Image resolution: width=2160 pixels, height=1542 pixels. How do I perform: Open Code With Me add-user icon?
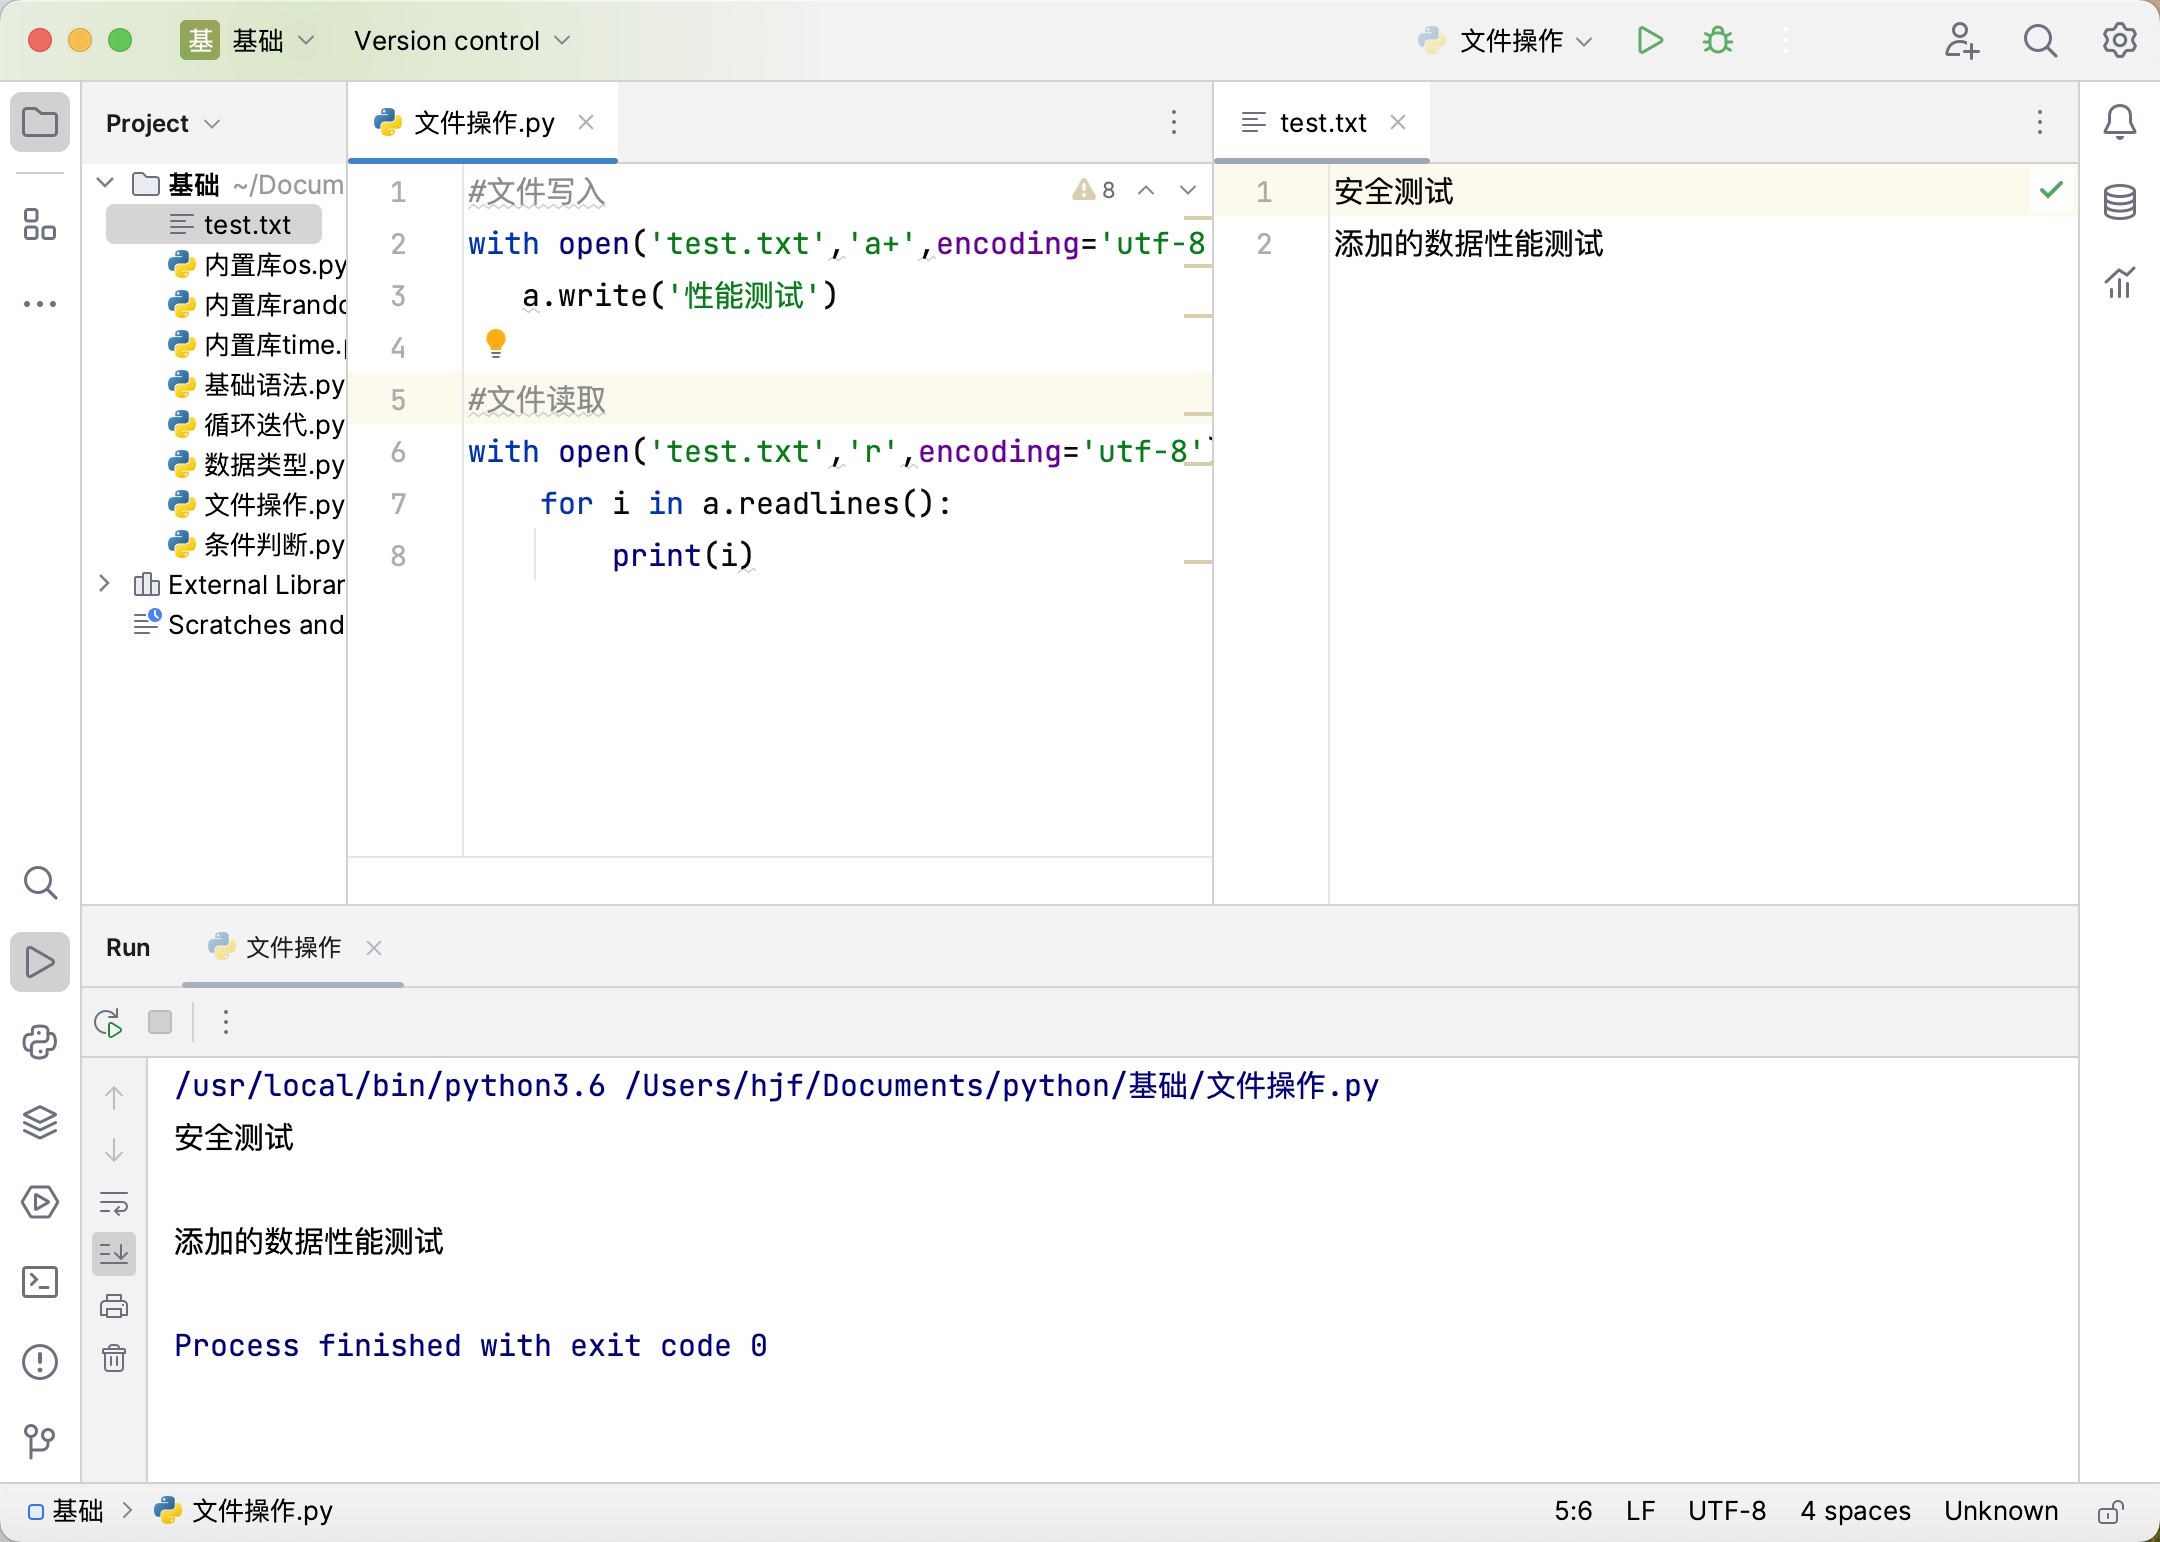pyautogui.click(x=1961, y=41)
